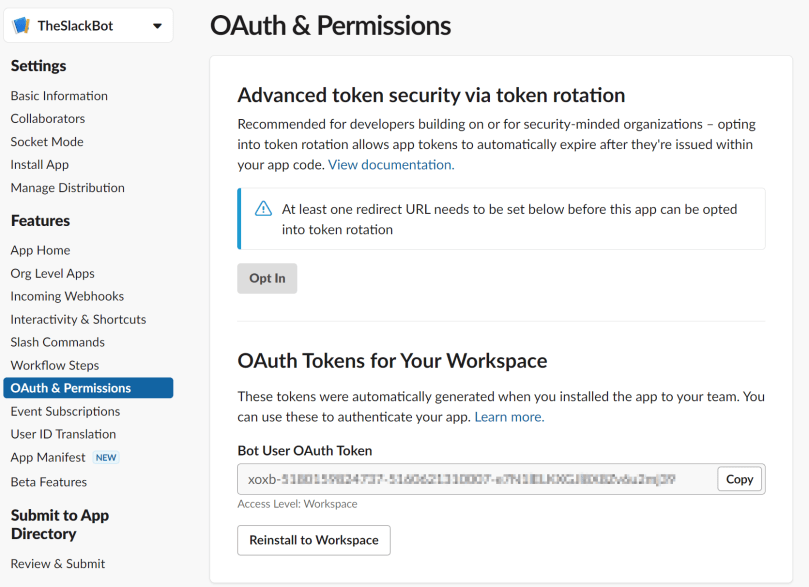
Task: Open Install App page
Action: click(39, 164)
